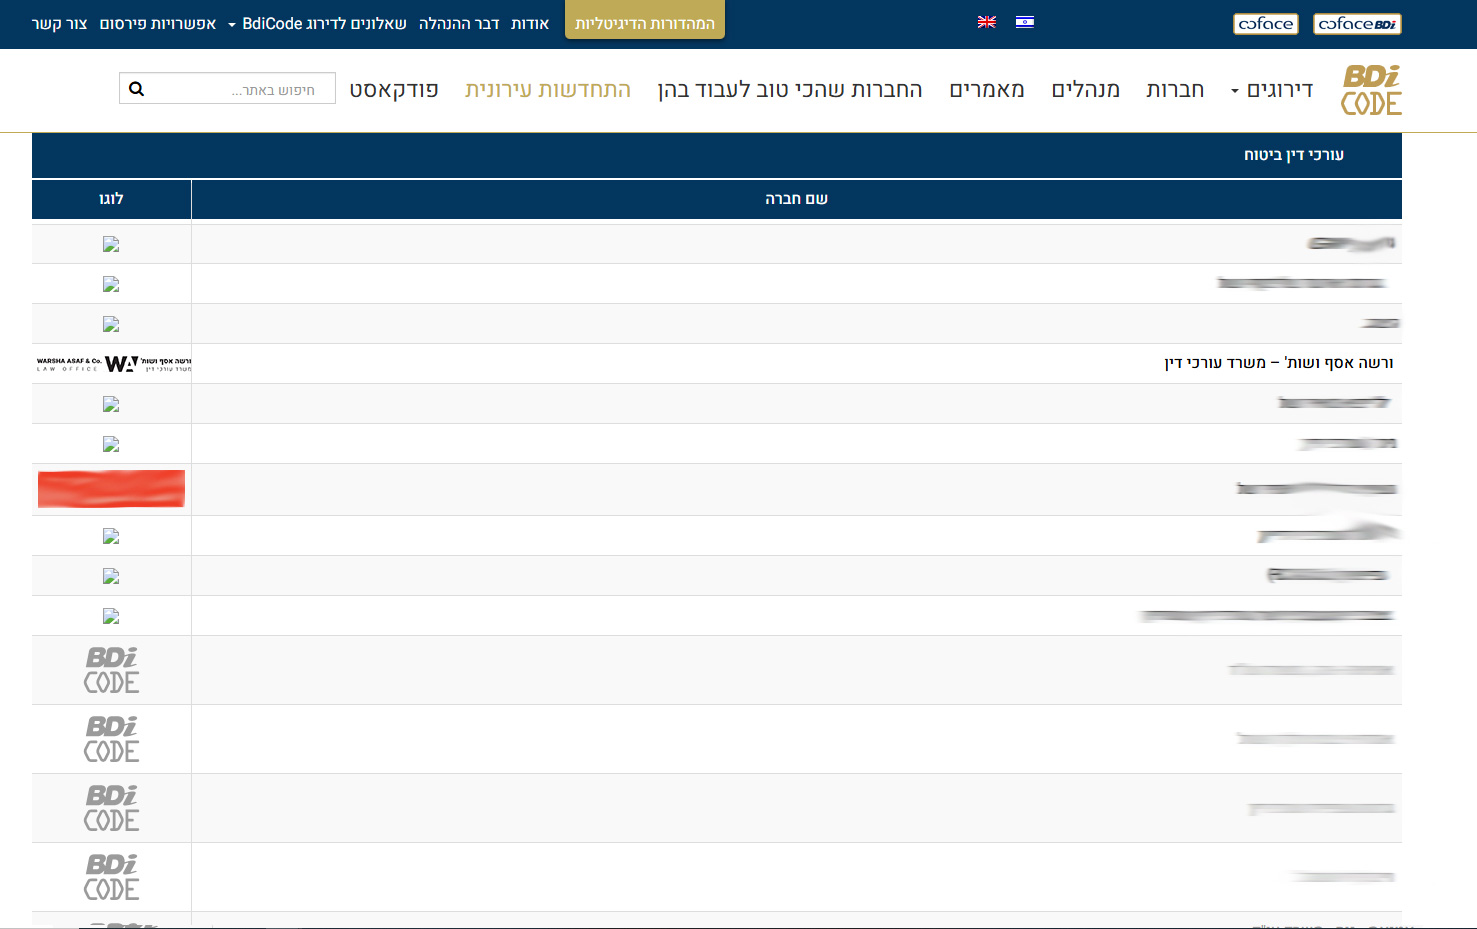This screenshot has width=1477, height=929.
Task: Click the המהדורות הדיגיטליות button
Action: 644,23
